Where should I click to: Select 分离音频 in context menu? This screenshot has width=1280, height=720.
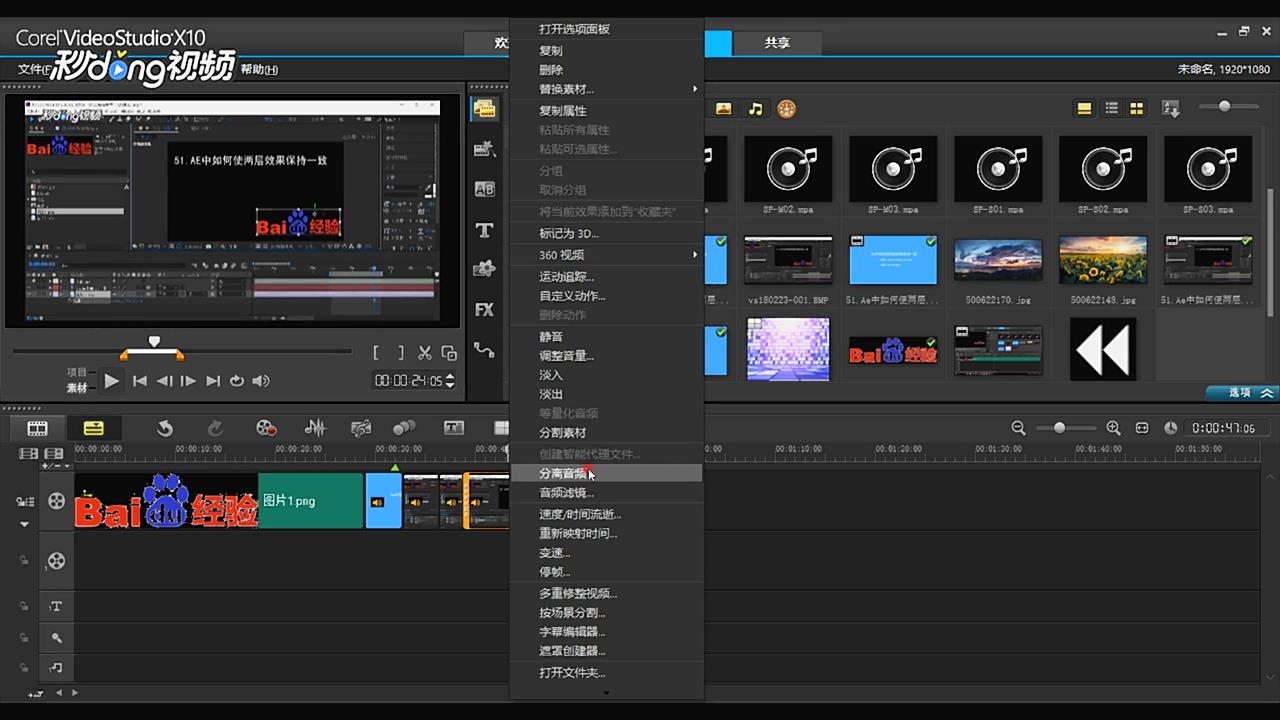pos(606,473)
